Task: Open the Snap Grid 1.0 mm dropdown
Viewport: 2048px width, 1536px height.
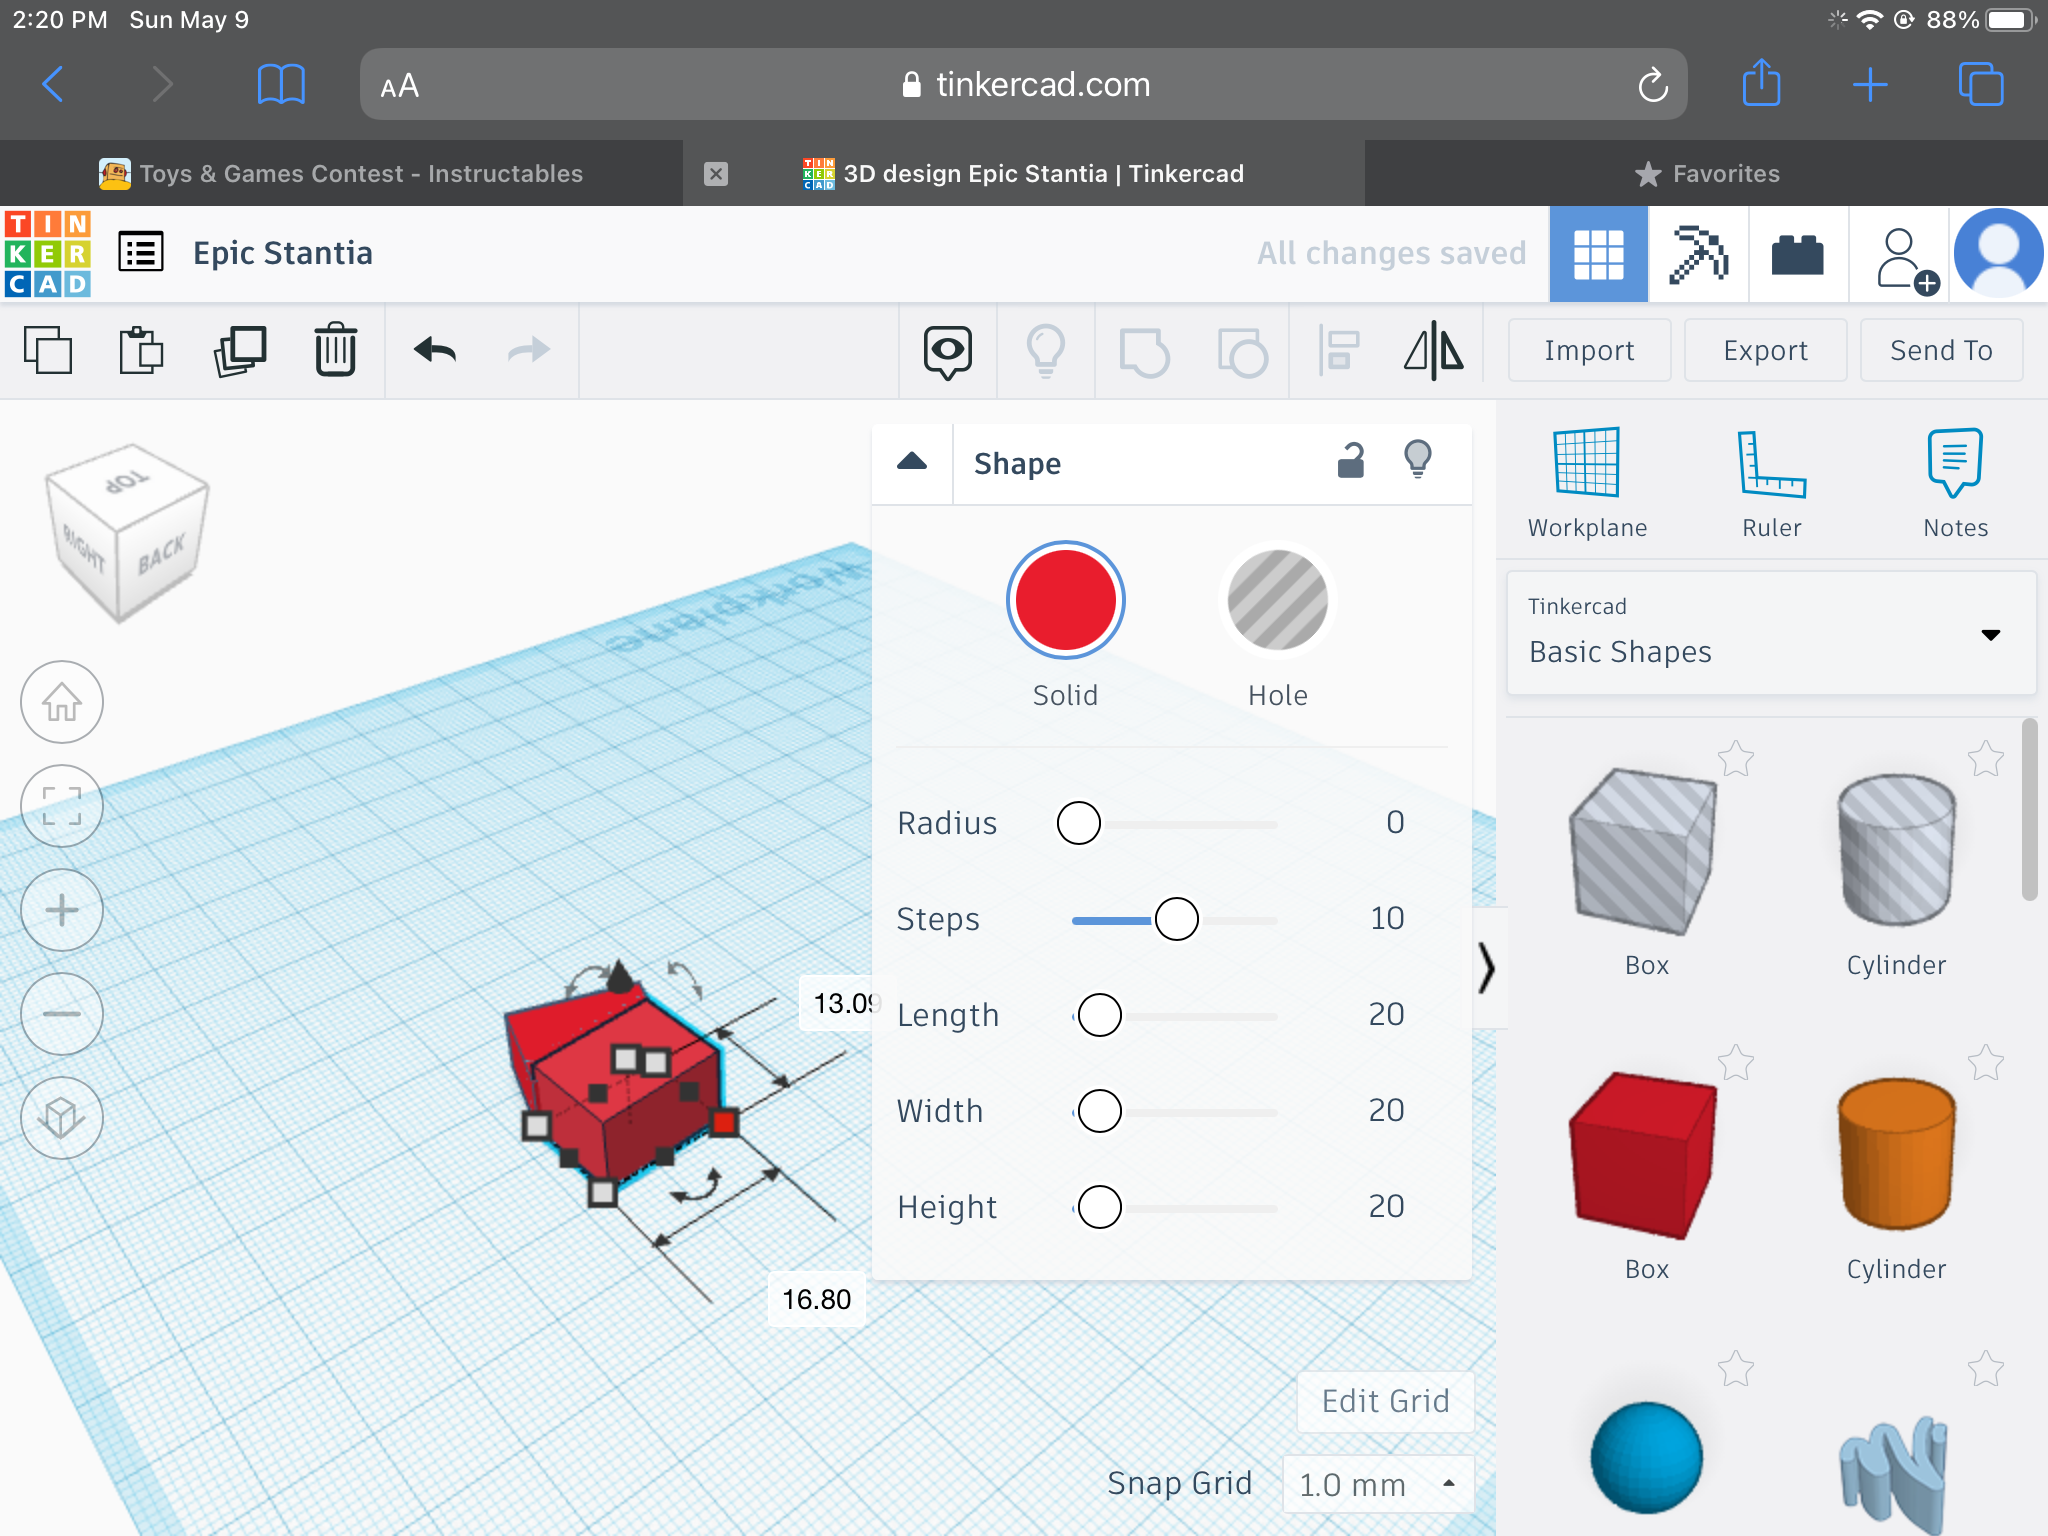Action: pos(1378,1484)
